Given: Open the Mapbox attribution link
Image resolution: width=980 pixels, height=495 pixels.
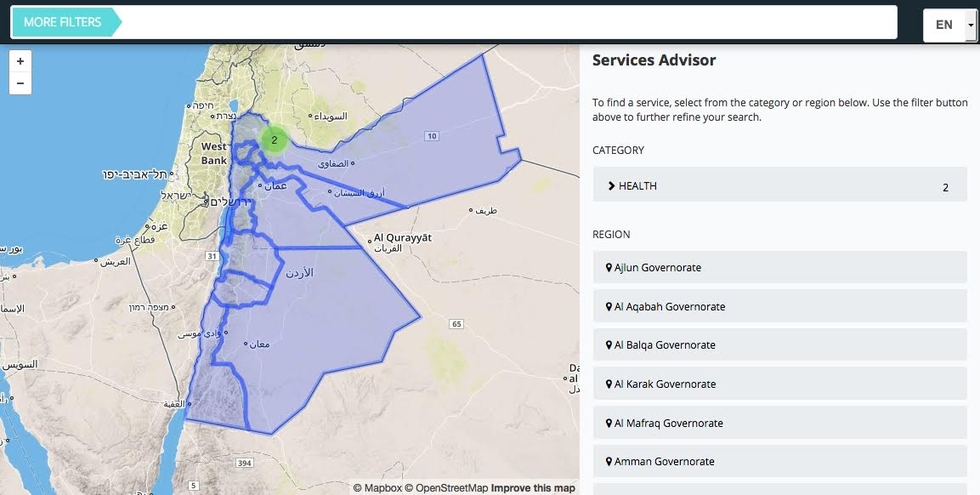Looking at the screenshot, I should click(377, 488).
